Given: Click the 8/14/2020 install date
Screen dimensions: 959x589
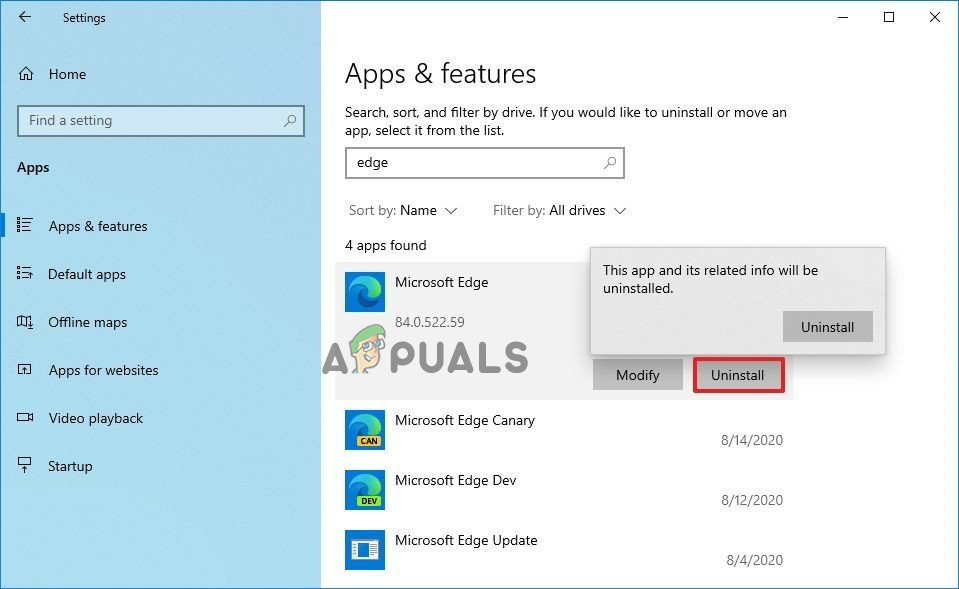Looking at the screenshot, I should click(x=752, y=440).
